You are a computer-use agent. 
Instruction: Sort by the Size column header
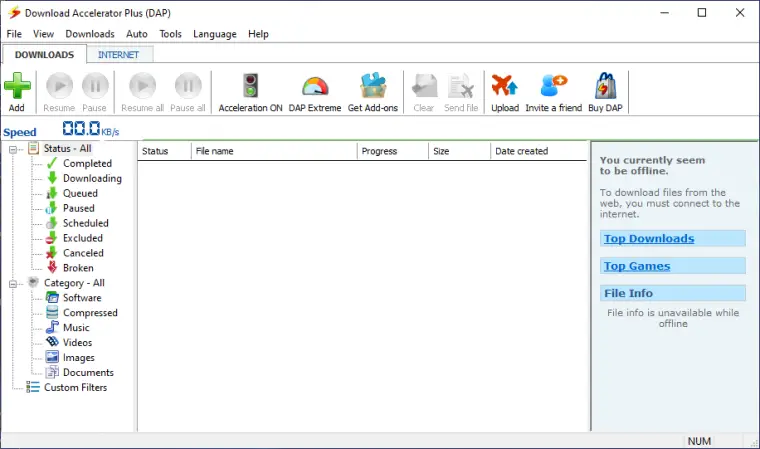tap(459, 151)
